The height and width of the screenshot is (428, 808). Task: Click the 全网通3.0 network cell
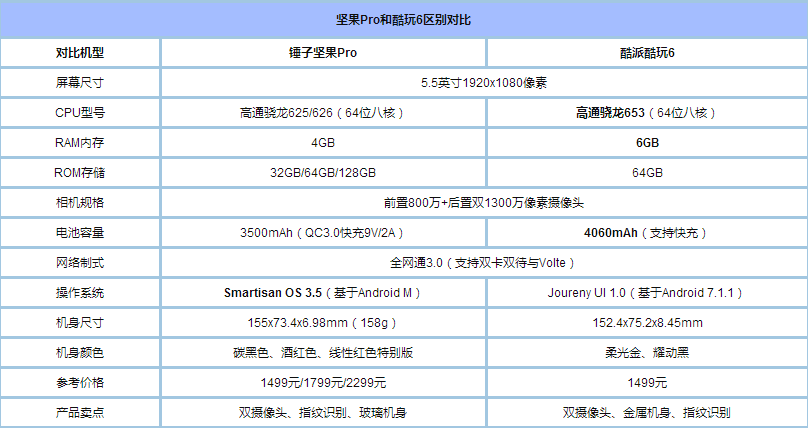pos(484,263)
